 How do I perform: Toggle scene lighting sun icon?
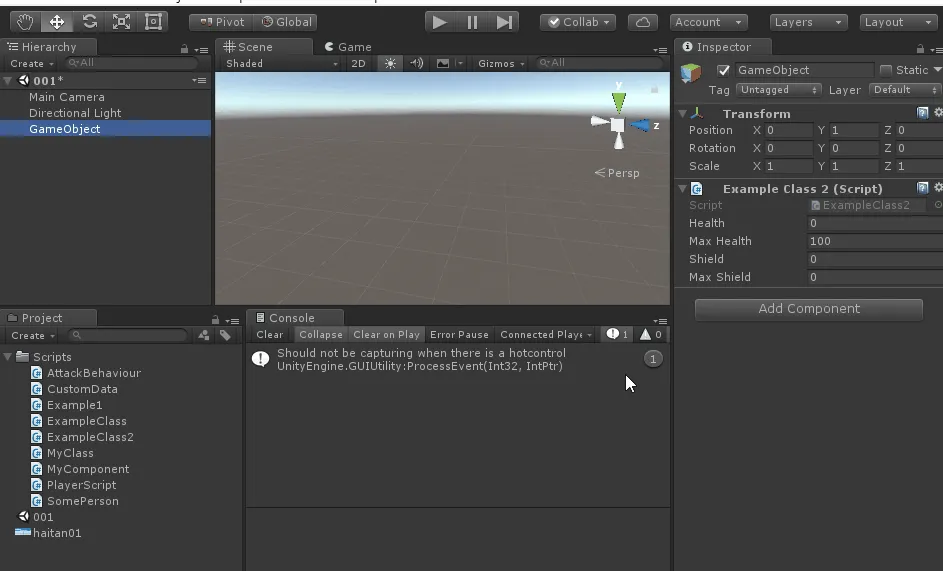[x=390, y=63]
